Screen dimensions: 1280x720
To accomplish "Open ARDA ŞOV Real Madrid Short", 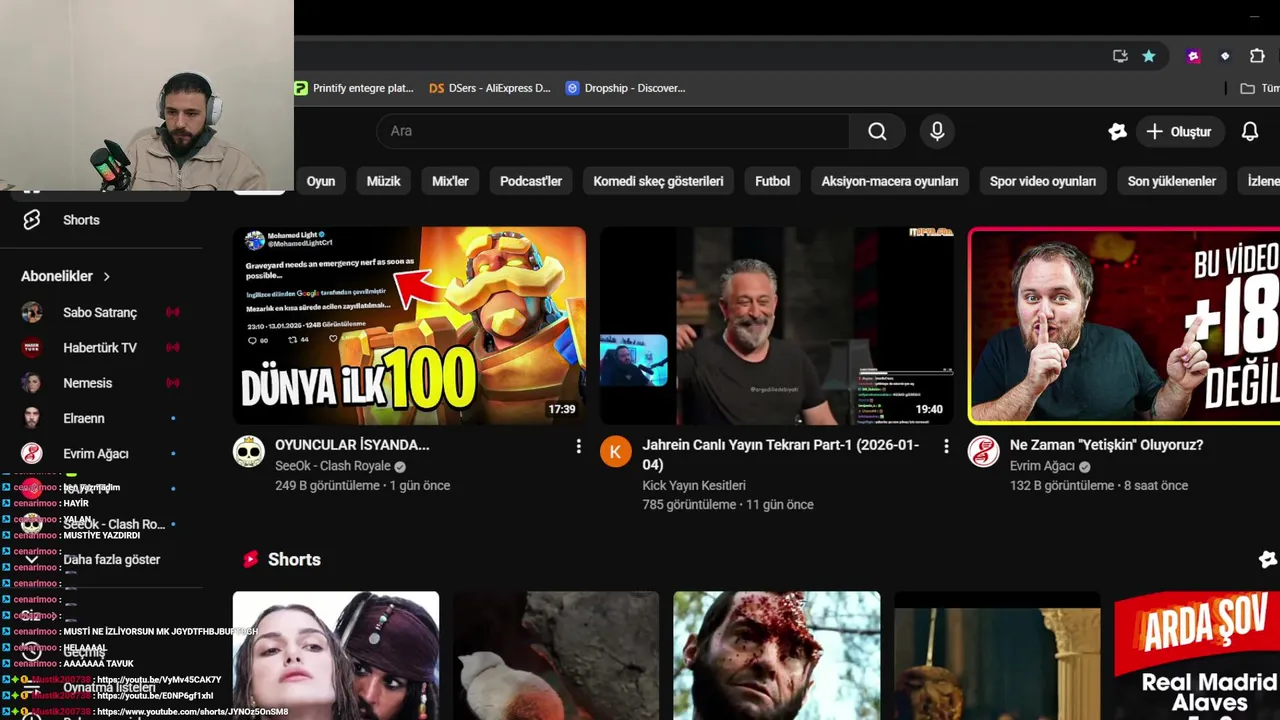I will 1197,655.
